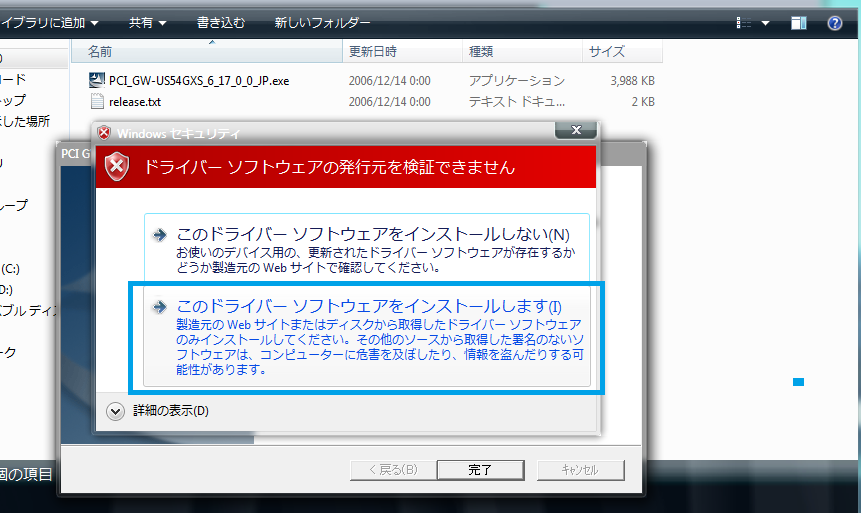Choose not to install this driver software (N)

click(x=367, y=248)
